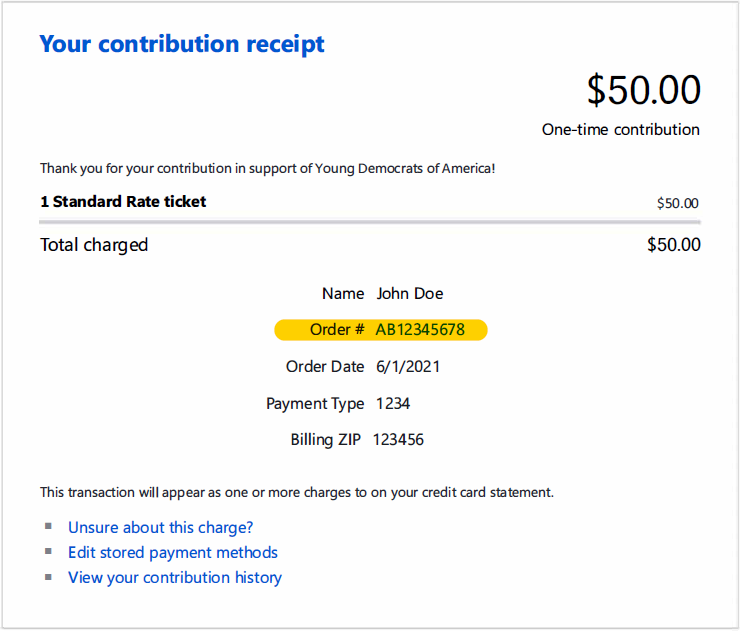Click the 'Your contribution receipt' heading

tap(182, 44)
